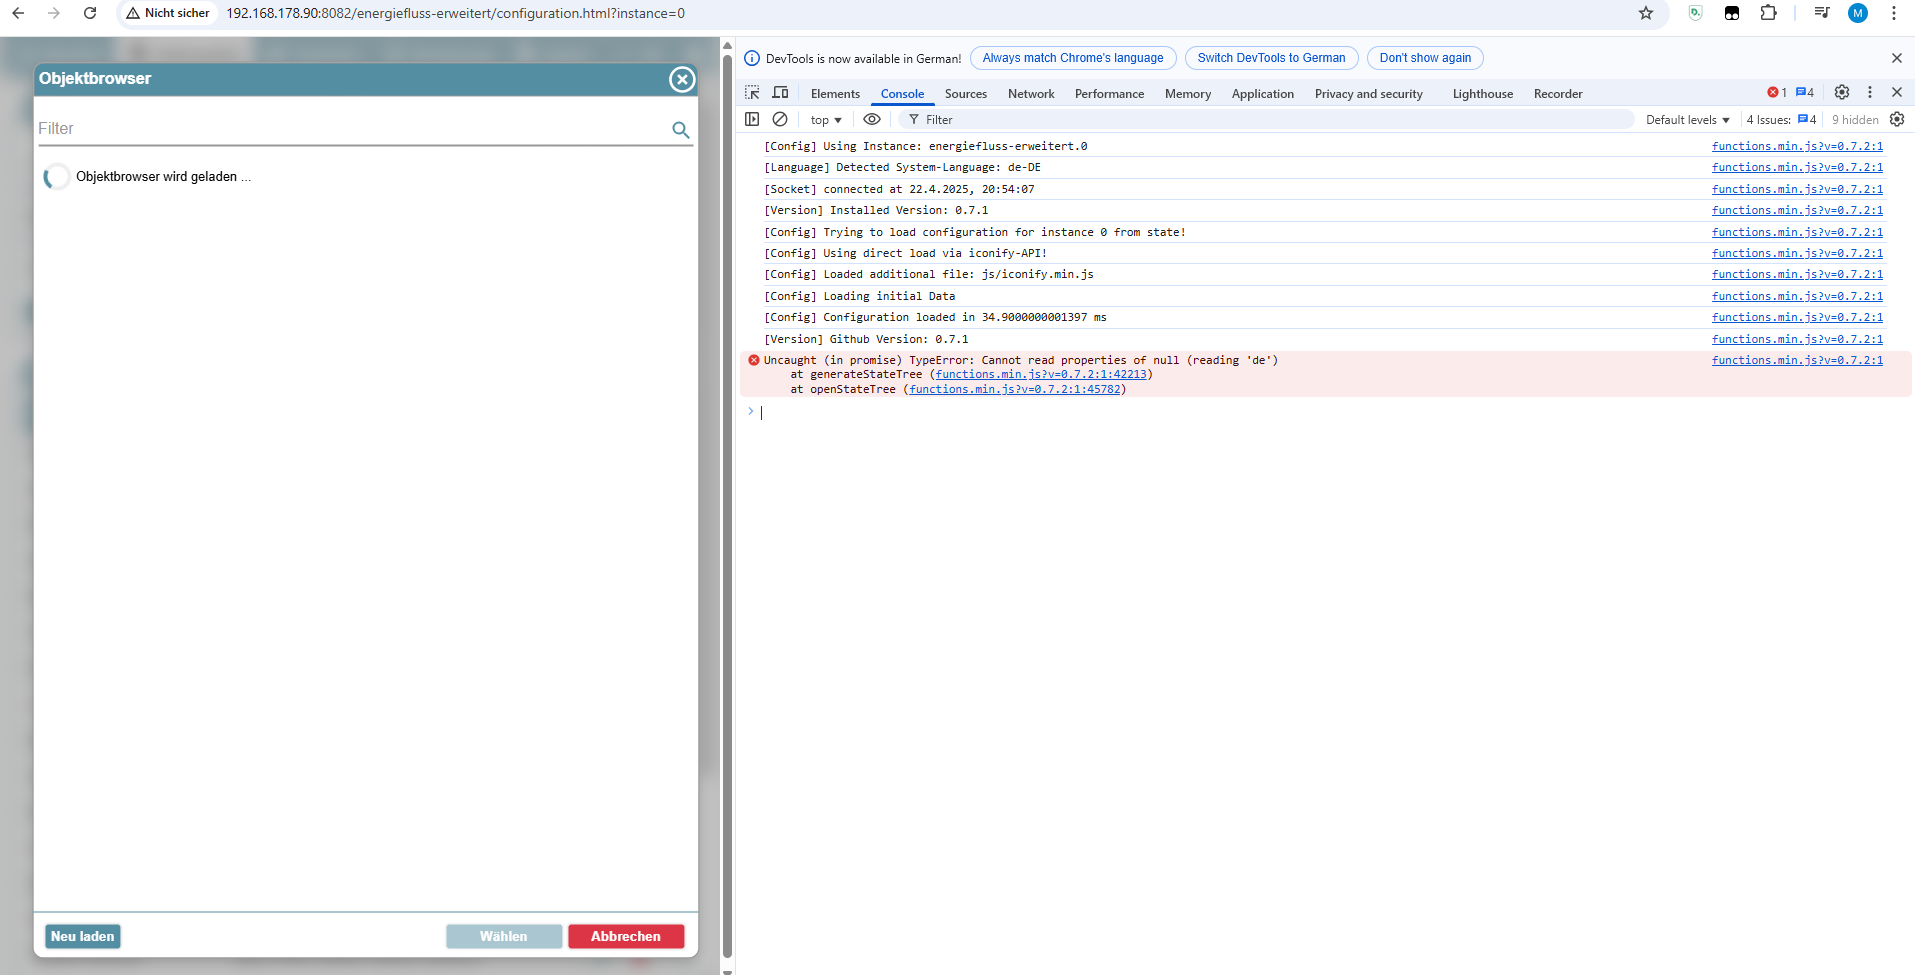Switch to the Performance tab
This screenshot has width=1915, height=975.
click(x=1109, y=94)
